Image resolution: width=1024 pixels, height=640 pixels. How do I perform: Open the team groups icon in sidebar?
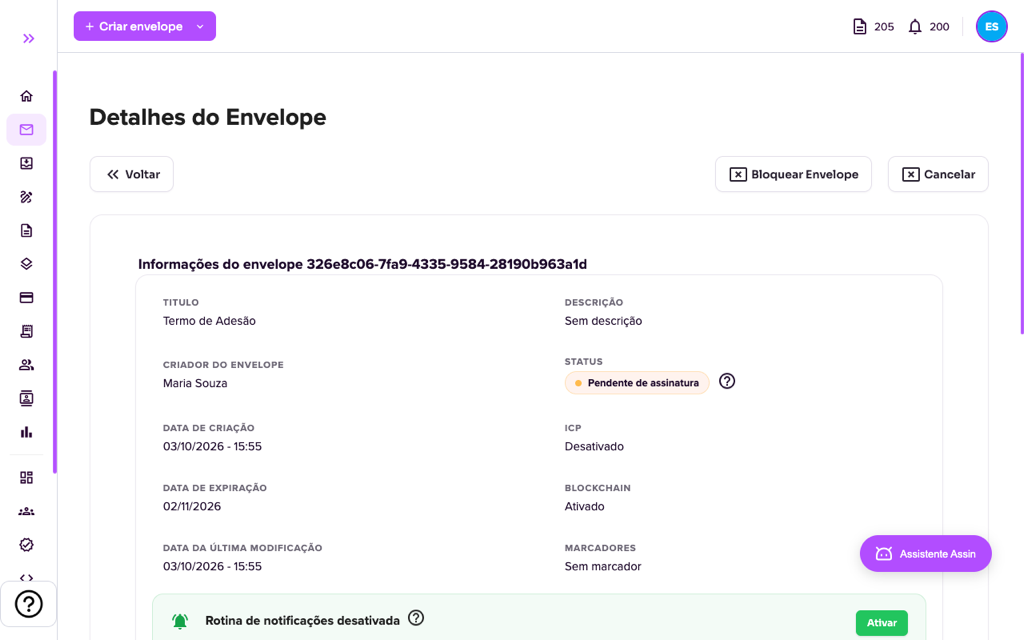[x=26, y=511]
